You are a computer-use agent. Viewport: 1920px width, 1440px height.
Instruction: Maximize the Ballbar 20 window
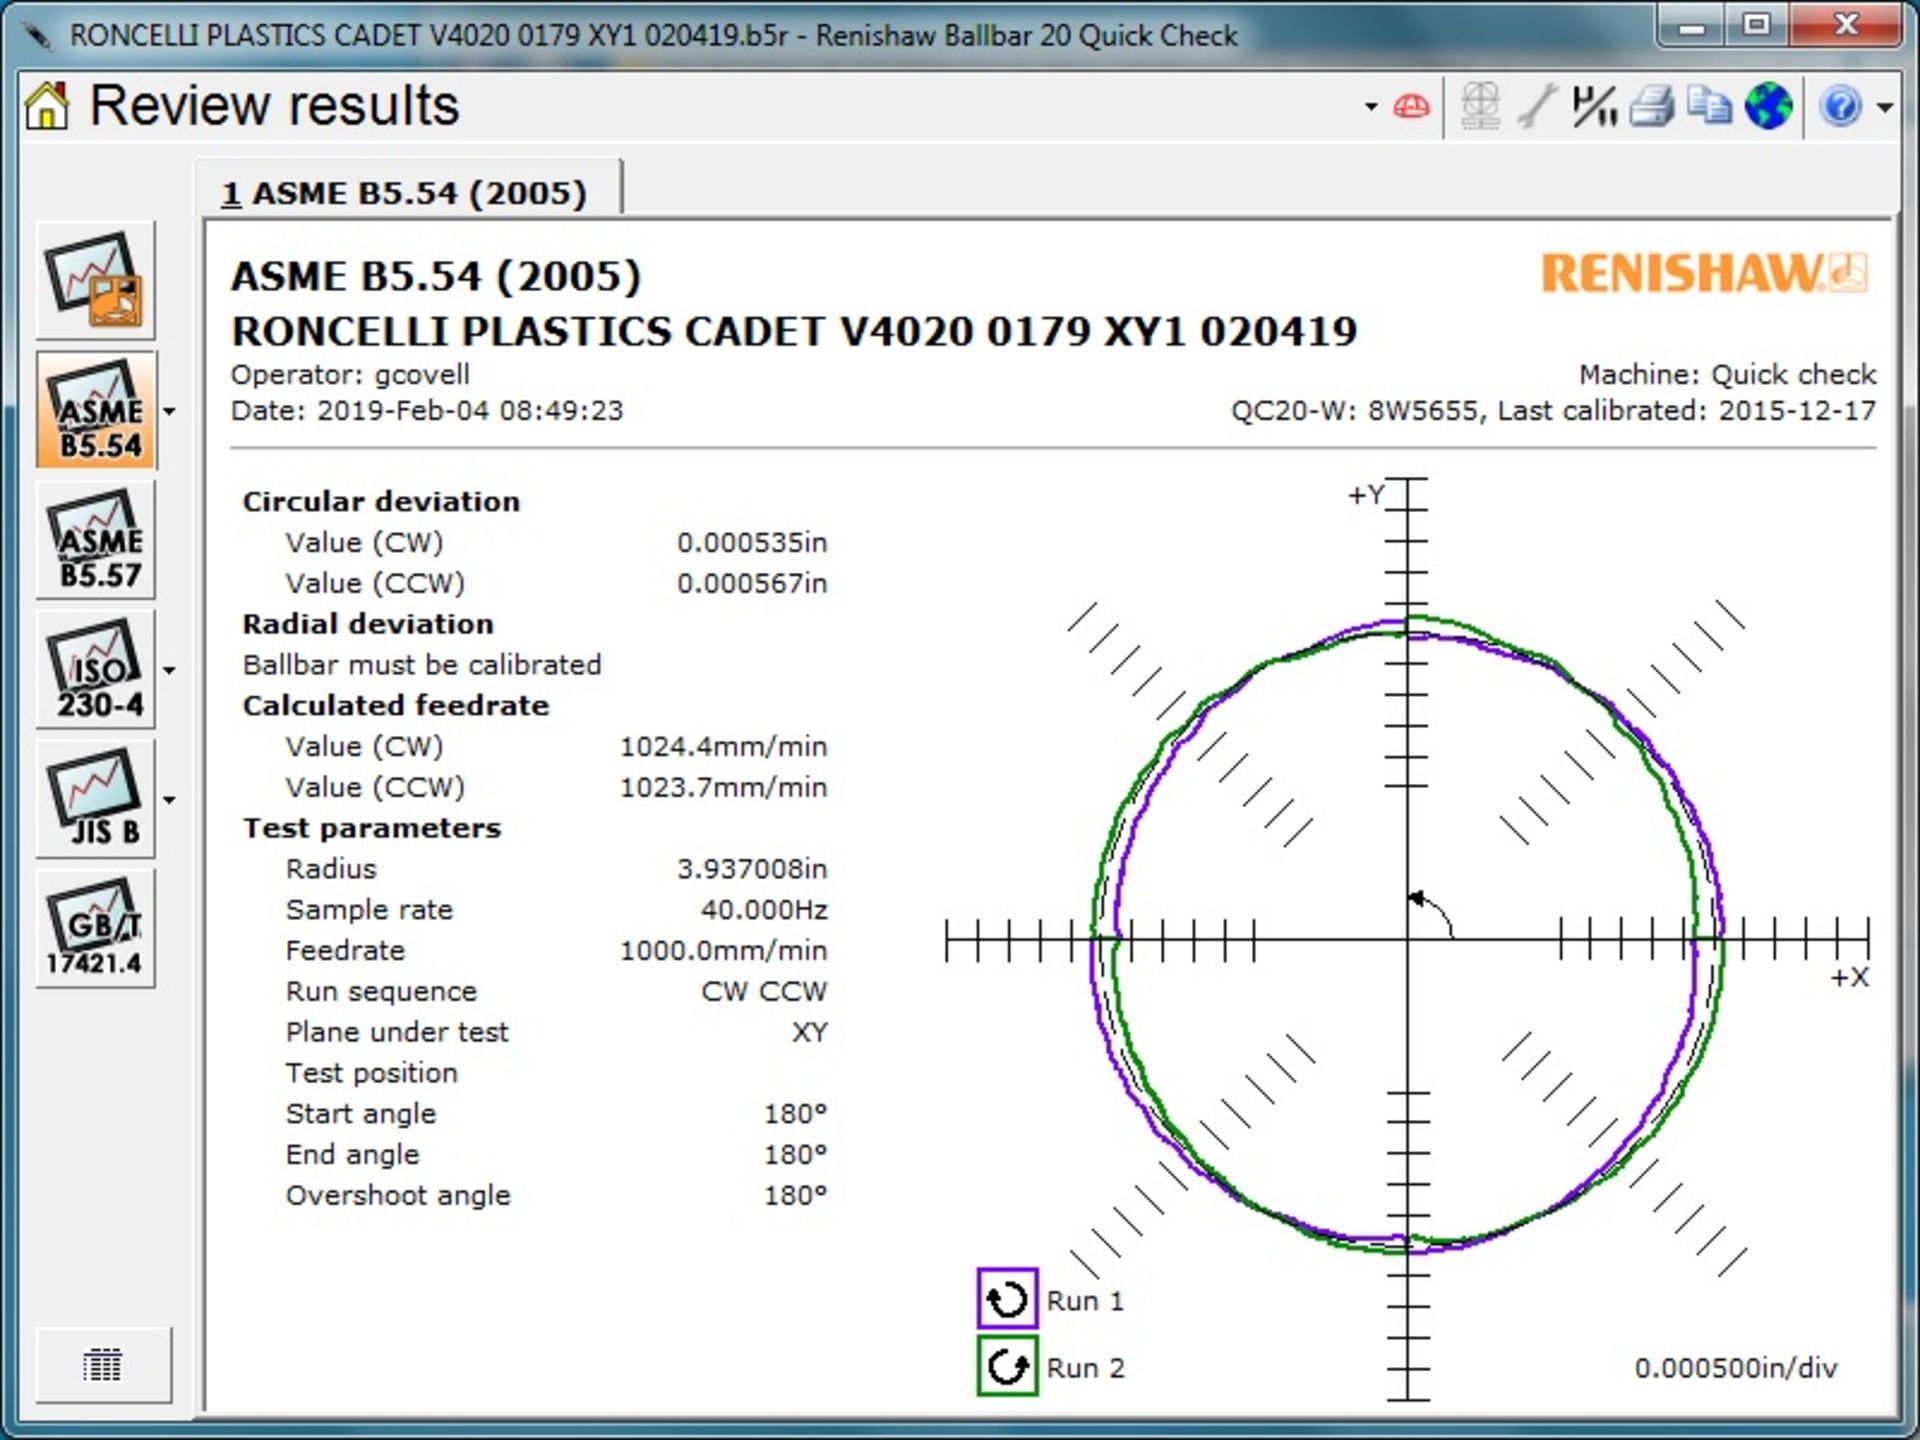(x=1757, y=27)
